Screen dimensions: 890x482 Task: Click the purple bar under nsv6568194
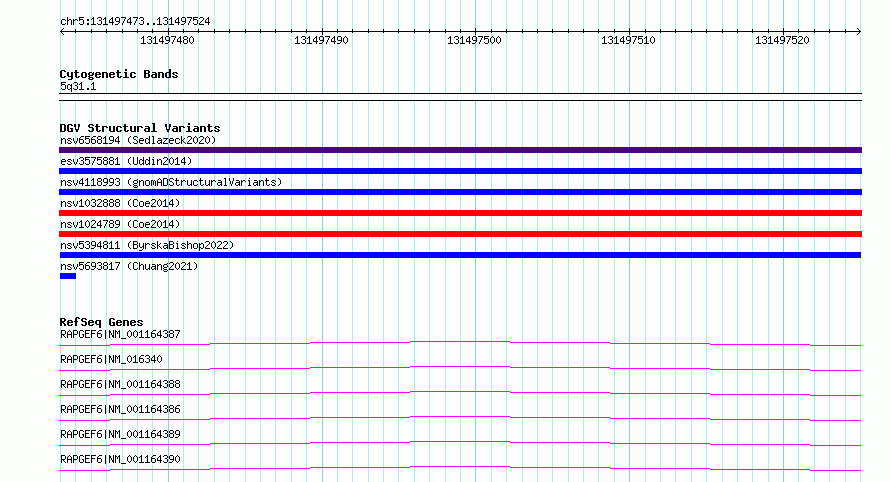(460, 150)
